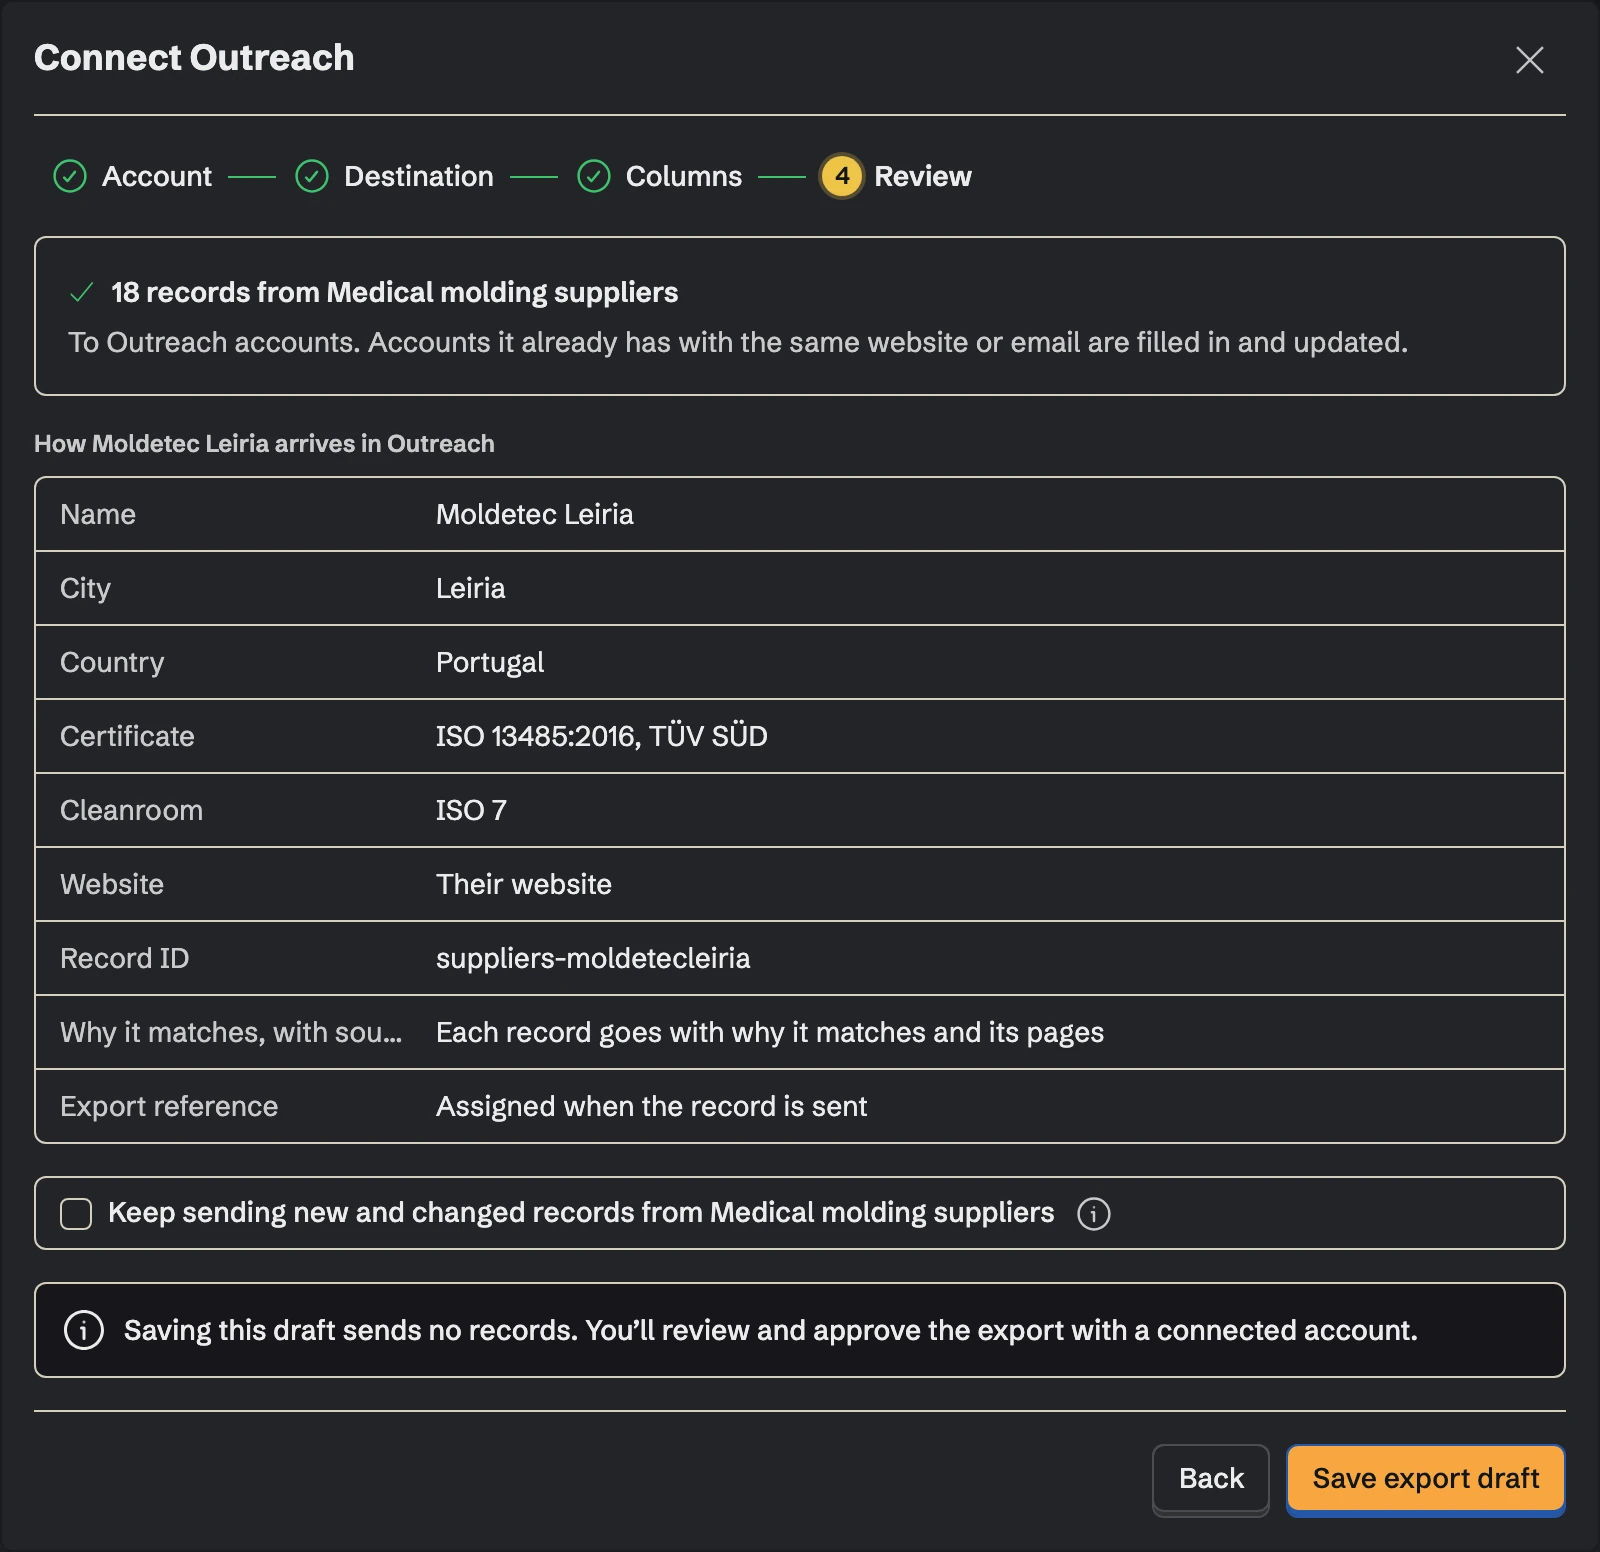Click the Name value Moldetec Leiria
The image size is (1600, 1552).
[x=535, y=514]
